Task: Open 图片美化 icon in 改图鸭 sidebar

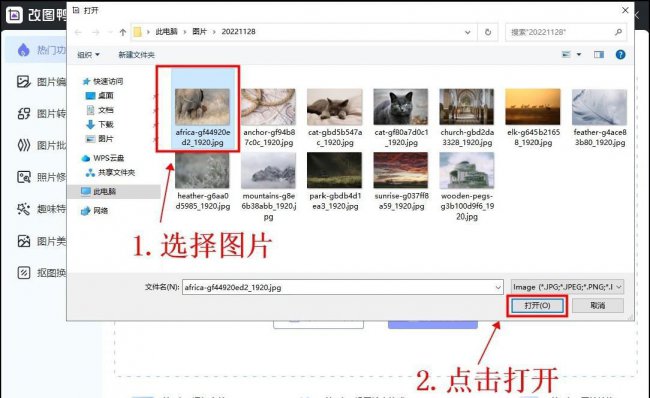Action: point(24,241)
